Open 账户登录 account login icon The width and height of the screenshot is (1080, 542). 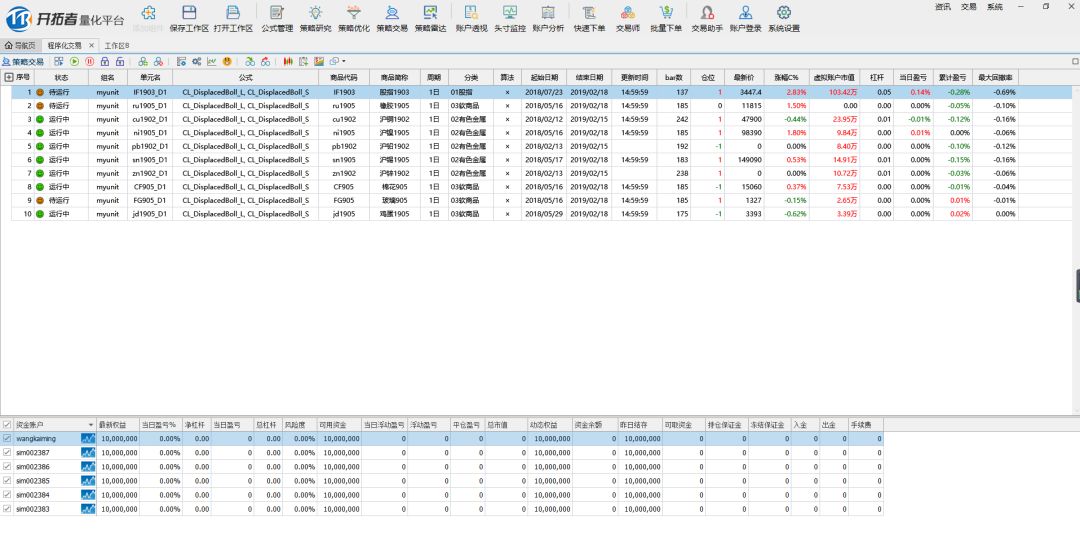click(745, 12)
